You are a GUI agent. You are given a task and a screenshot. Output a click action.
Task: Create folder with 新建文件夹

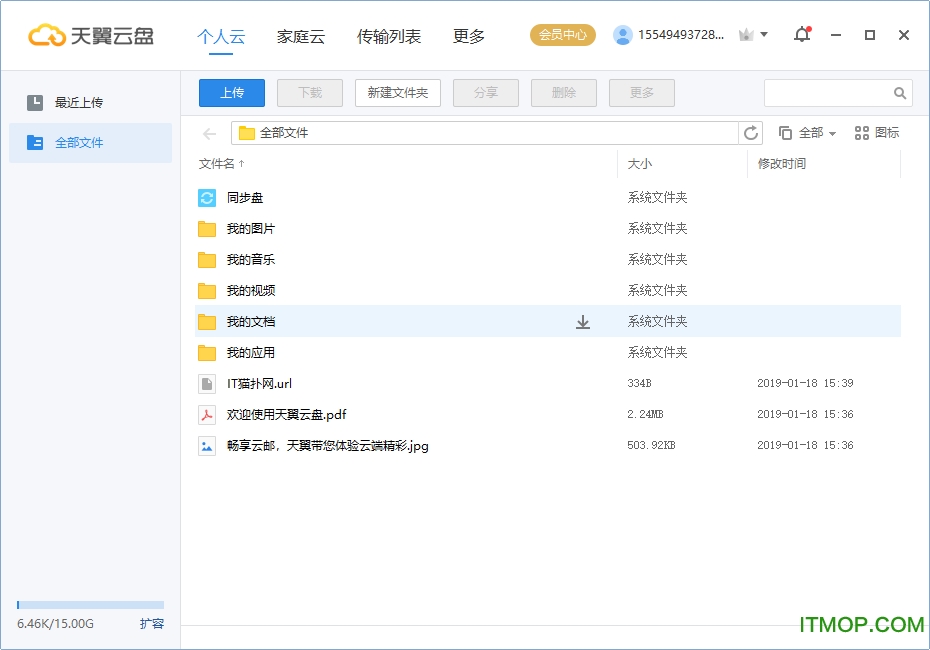pos(398,93)
